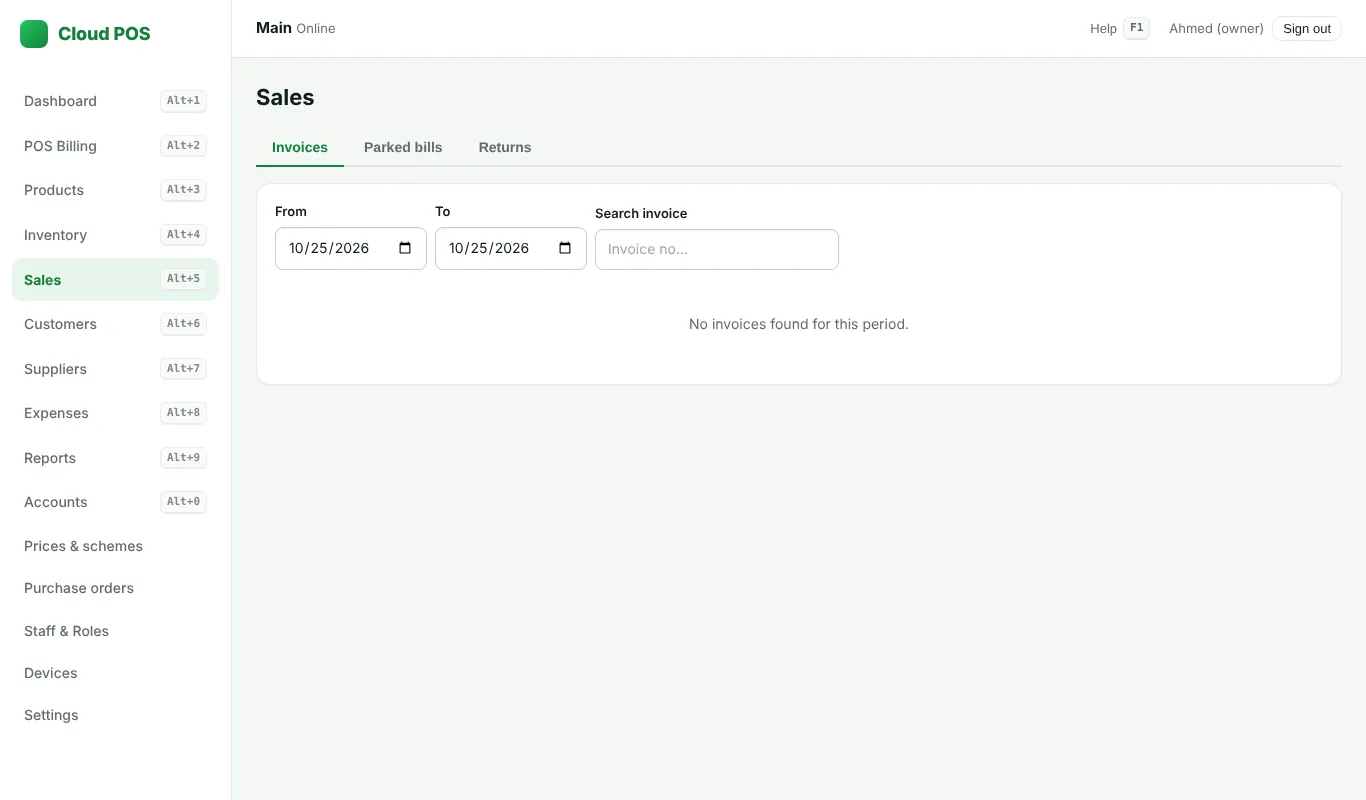View the Reports page
The width and height of the screenshot is (1366, 800).
tap(115, 458)
